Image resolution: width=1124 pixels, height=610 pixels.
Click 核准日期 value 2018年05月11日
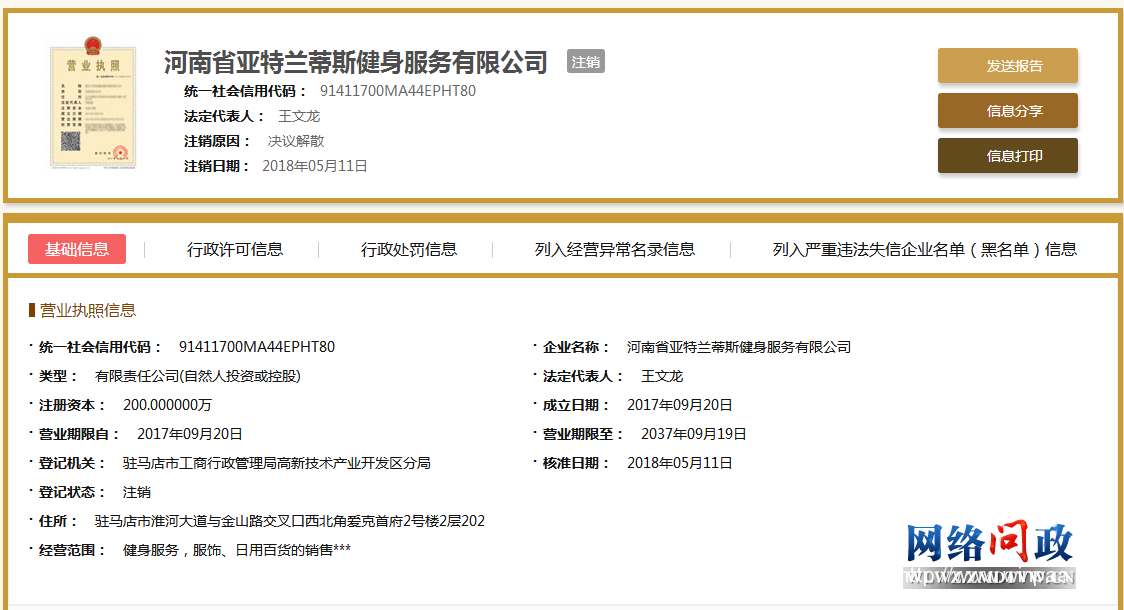[x=680, y=463]
